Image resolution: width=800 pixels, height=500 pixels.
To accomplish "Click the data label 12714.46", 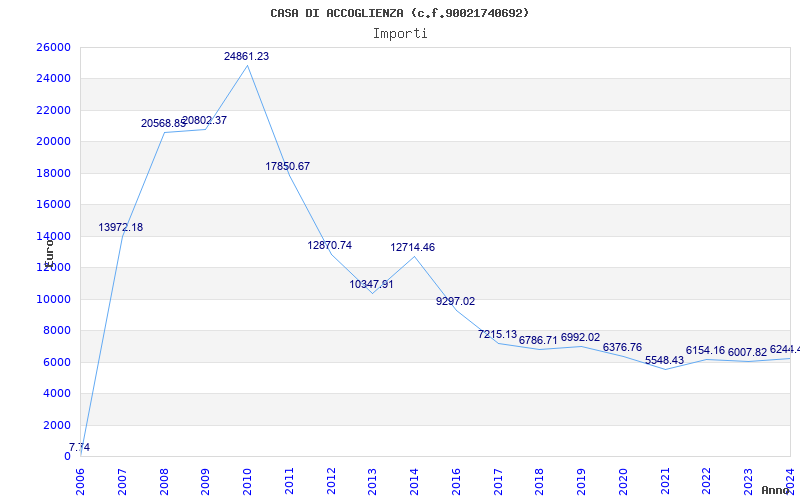I will point(413,247).
